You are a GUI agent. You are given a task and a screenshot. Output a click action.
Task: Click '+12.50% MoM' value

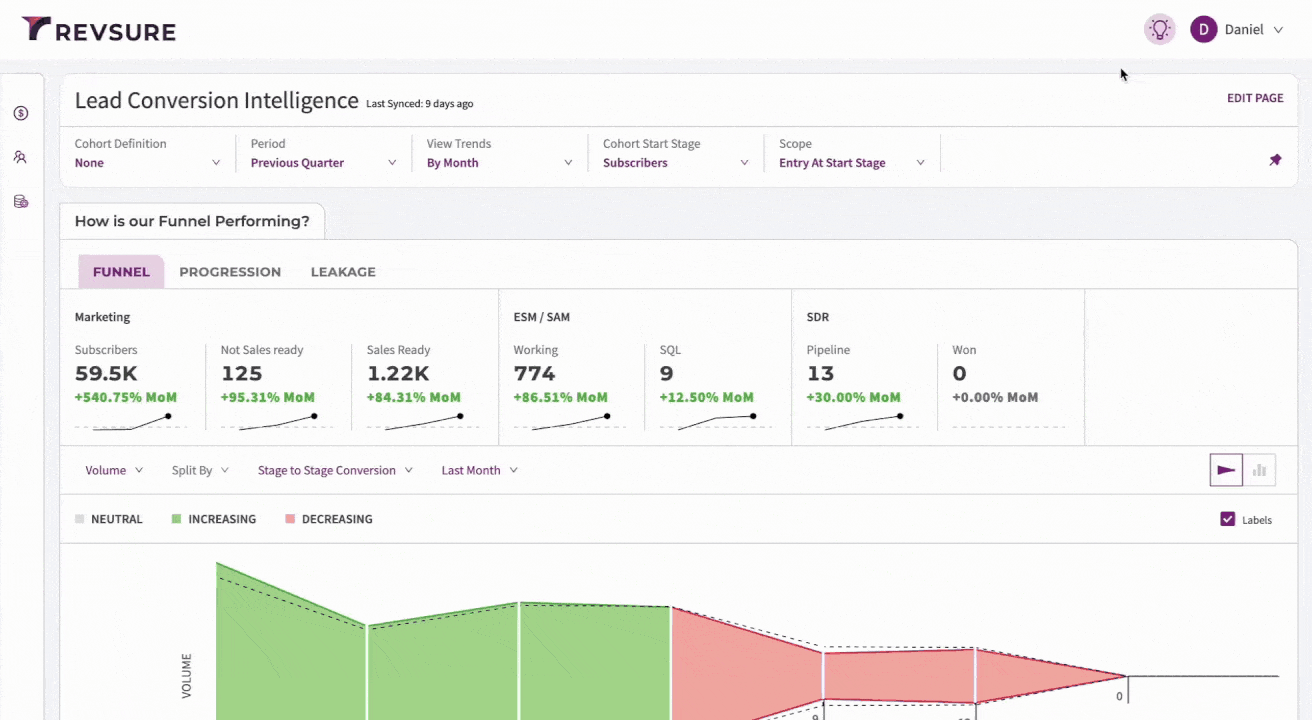706,397
